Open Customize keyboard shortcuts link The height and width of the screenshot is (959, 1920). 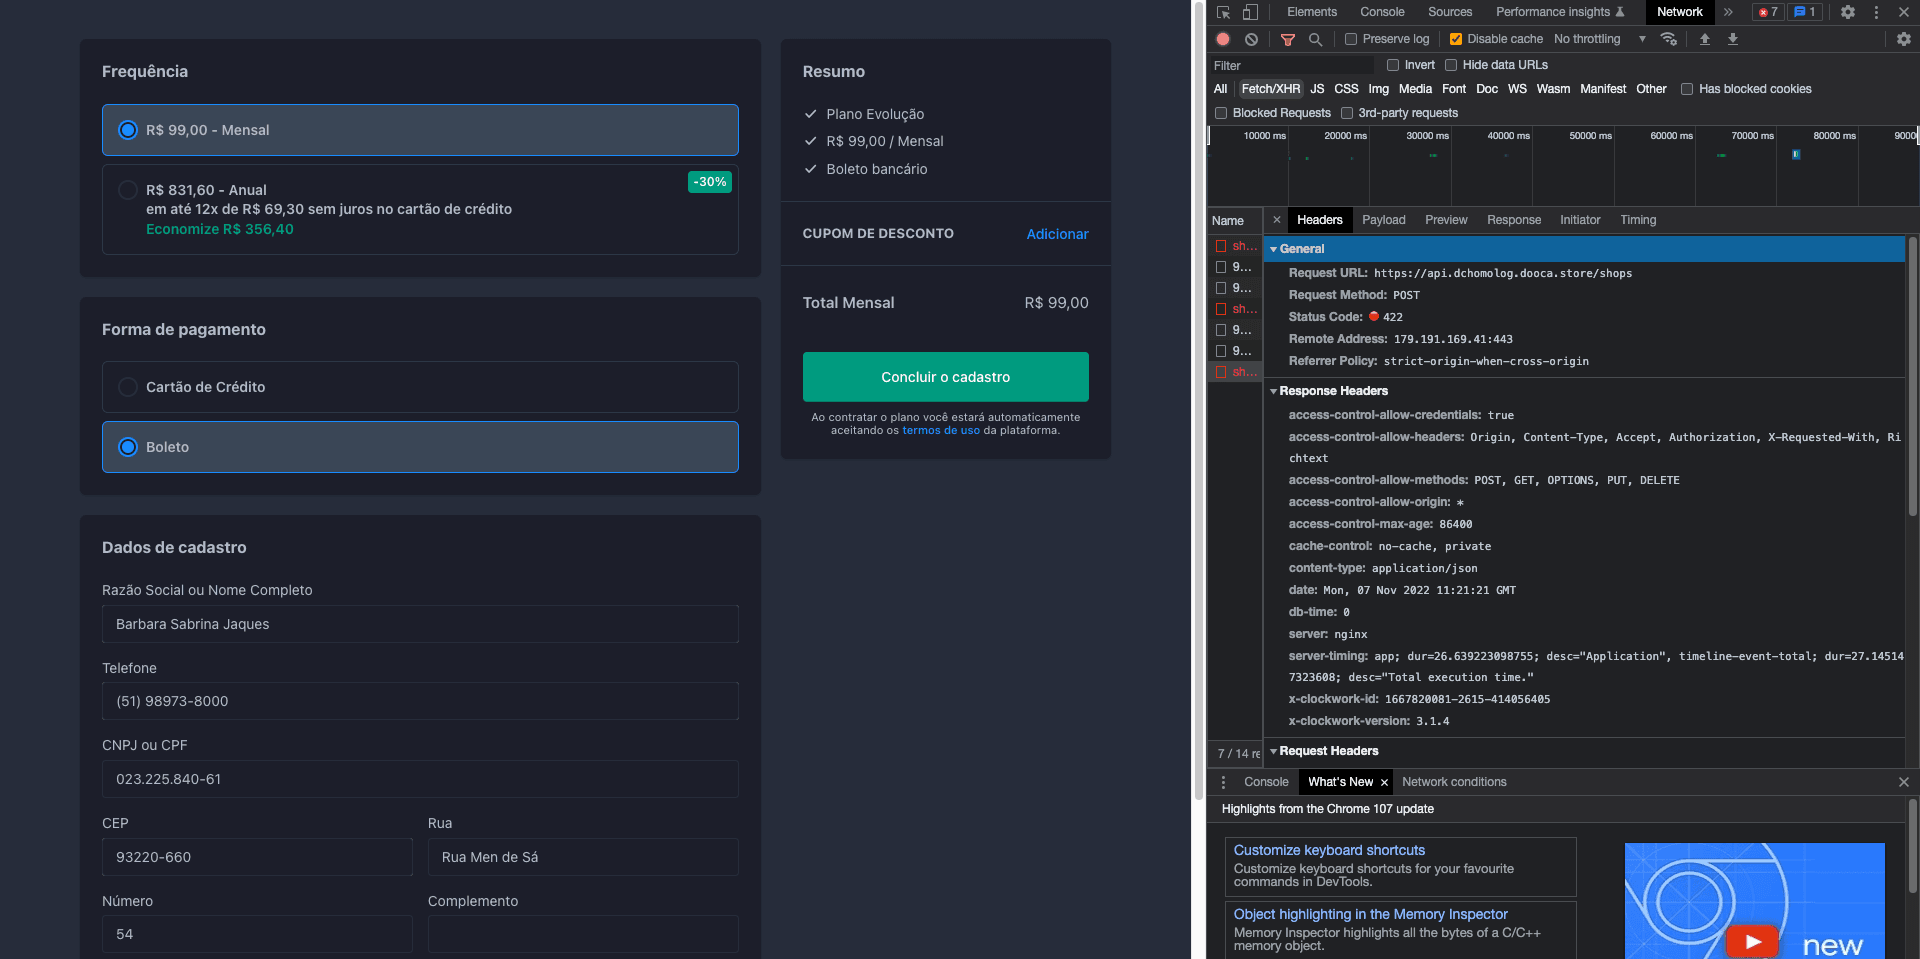[1329, 850]
